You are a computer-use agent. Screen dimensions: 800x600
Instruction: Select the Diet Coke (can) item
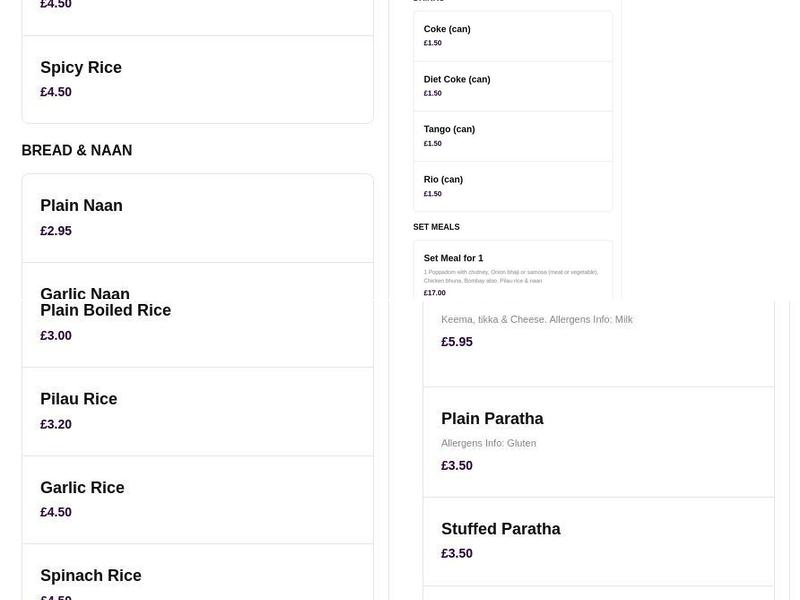512,86
